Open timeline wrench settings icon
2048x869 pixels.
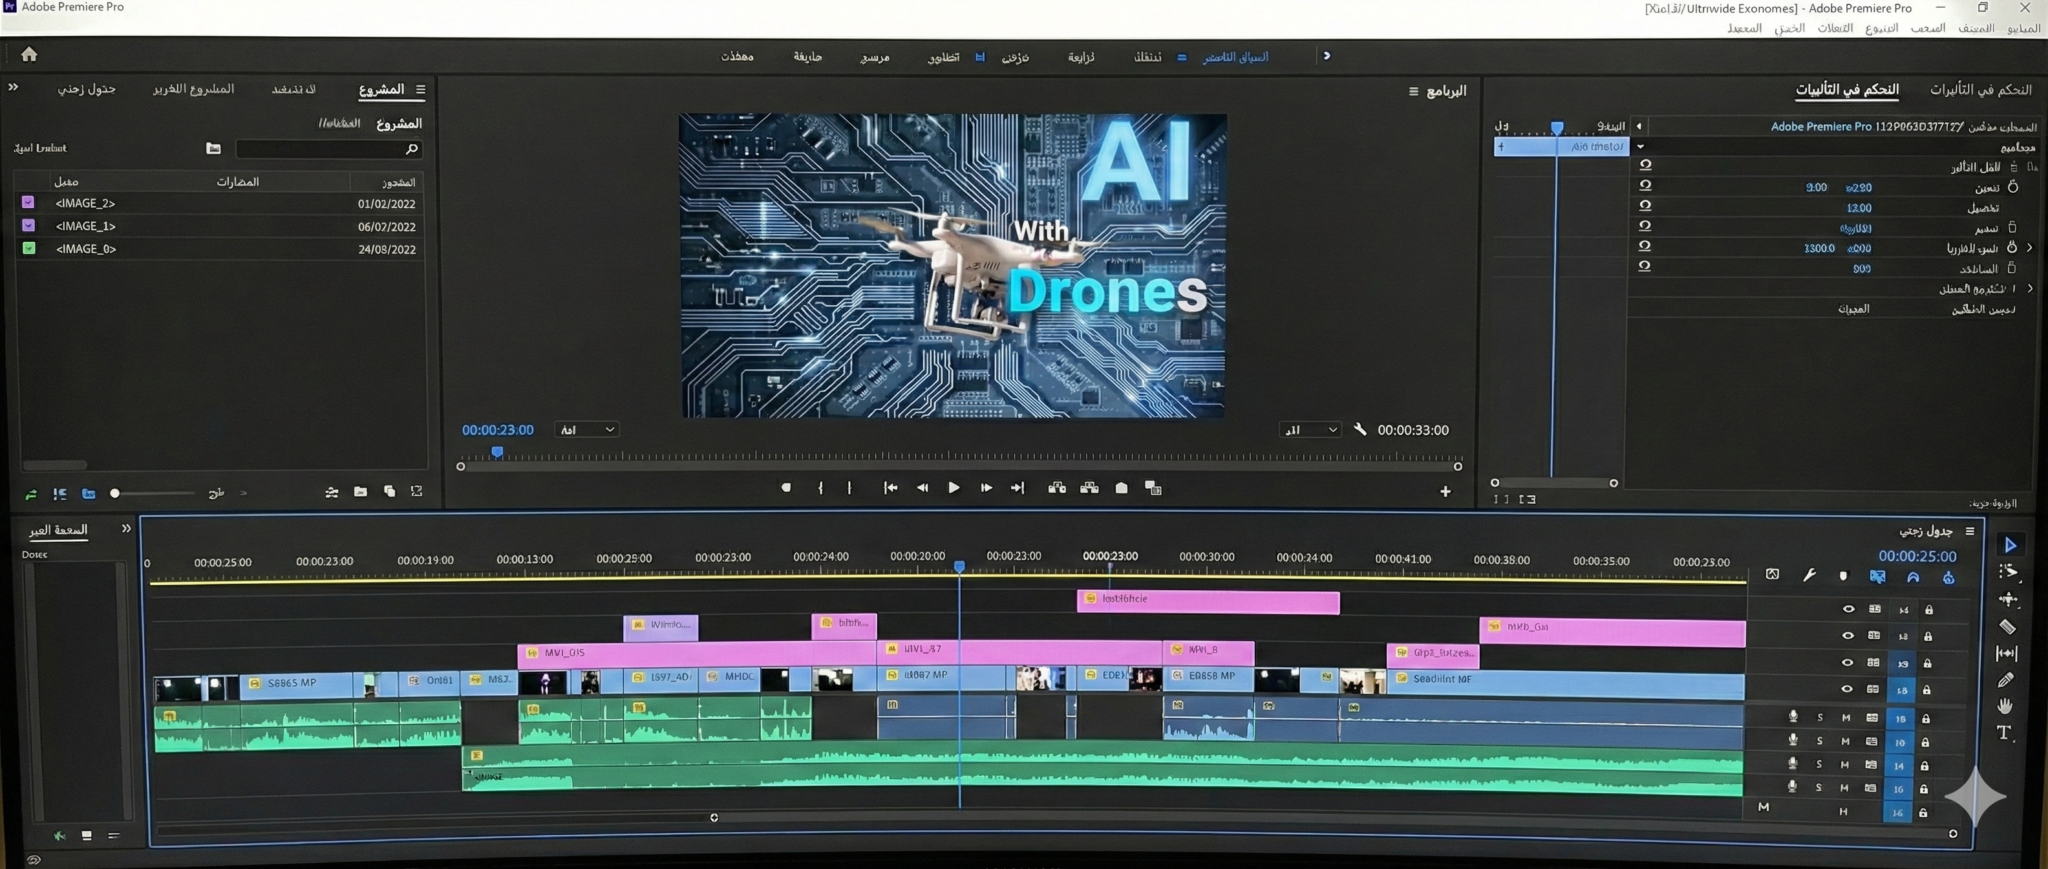1809,575
